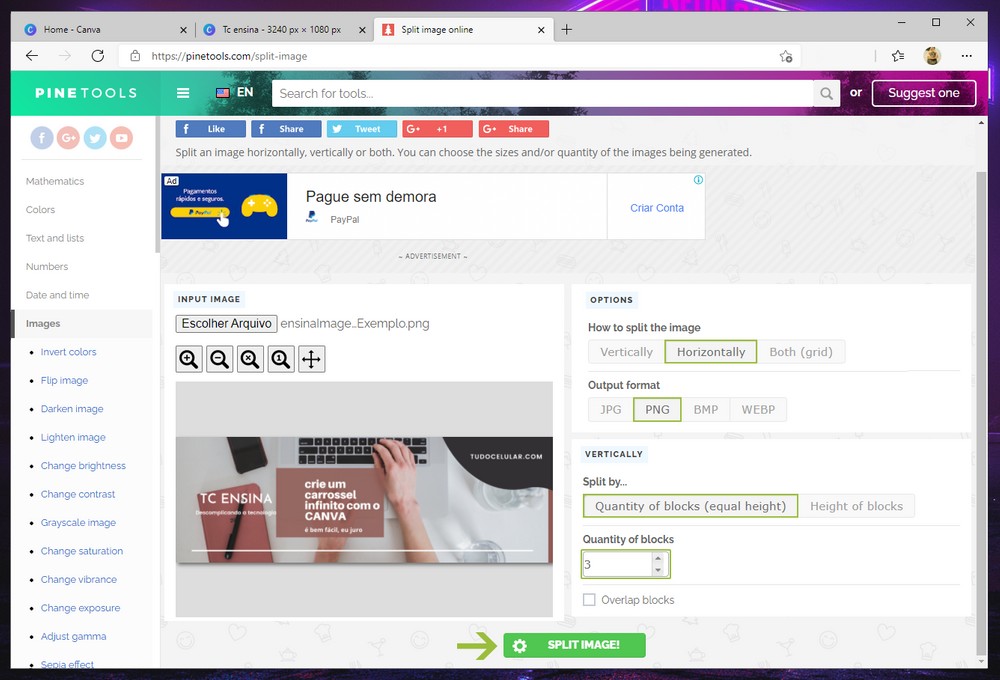Open the YouTube circle icon in sidebar
1000x680 pixels.
122,138
